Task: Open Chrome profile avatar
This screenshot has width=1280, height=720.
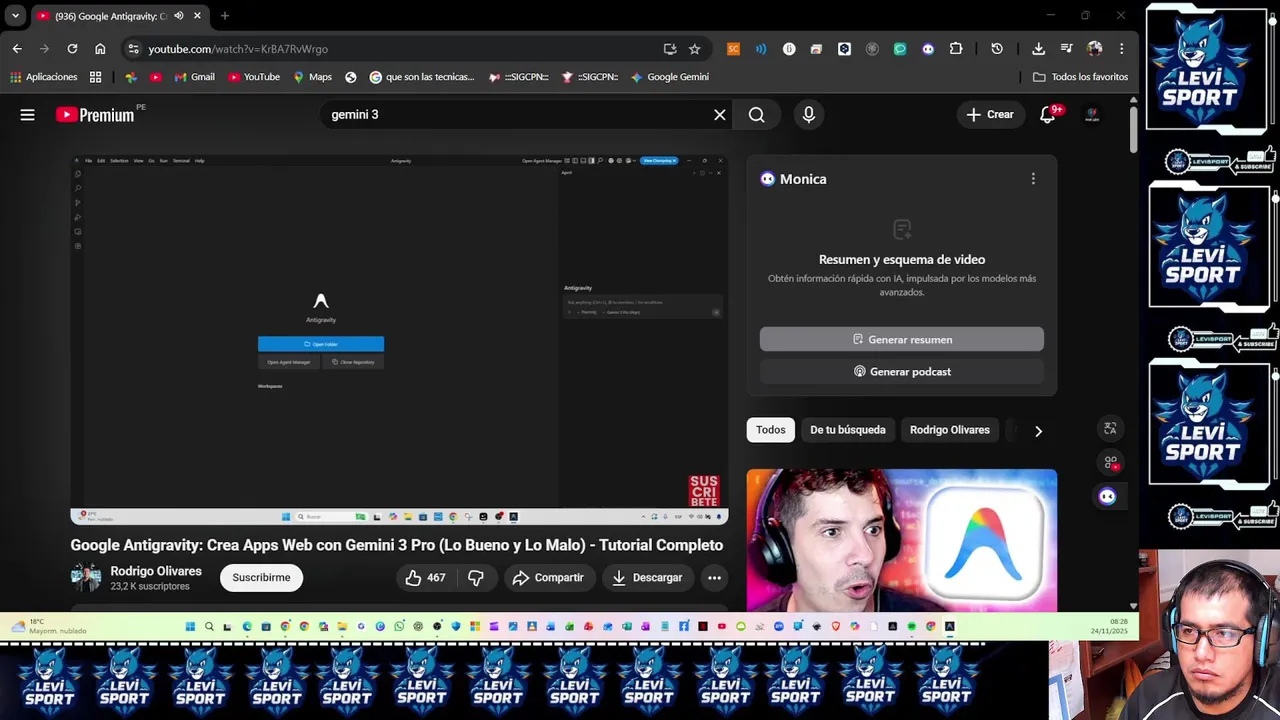Action: (x=1094, y=49)
